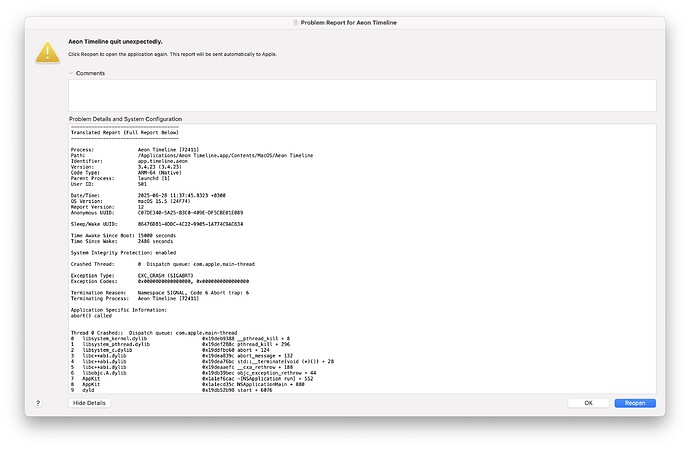Viewport: 690px width, 449px height.
Task: Click stack frame 2 'abort + 124'
Action: pyautogui.click(x=170, y=350)
